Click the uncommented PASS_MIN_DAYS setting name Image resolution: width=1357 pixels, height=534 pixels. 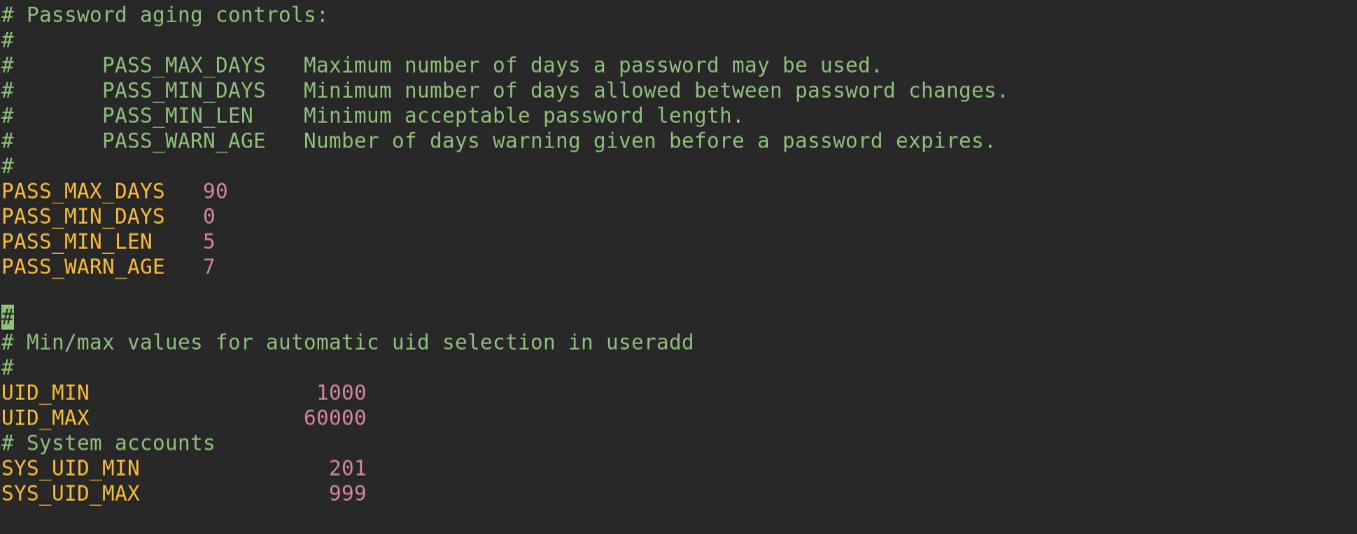pos(83,216)
